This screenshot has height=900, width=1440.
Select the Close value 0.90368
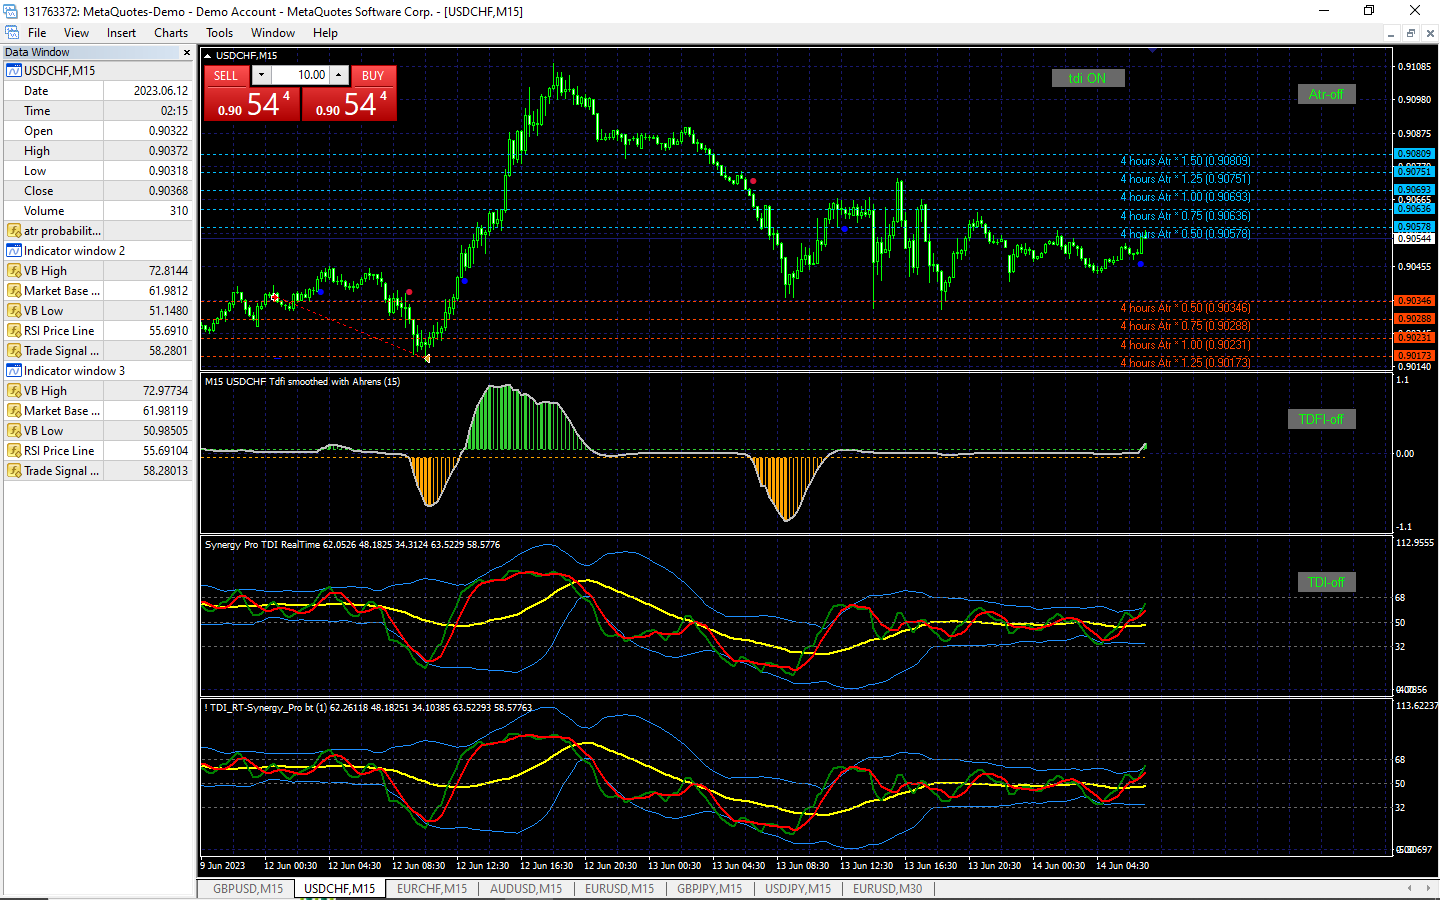point(168,191)
